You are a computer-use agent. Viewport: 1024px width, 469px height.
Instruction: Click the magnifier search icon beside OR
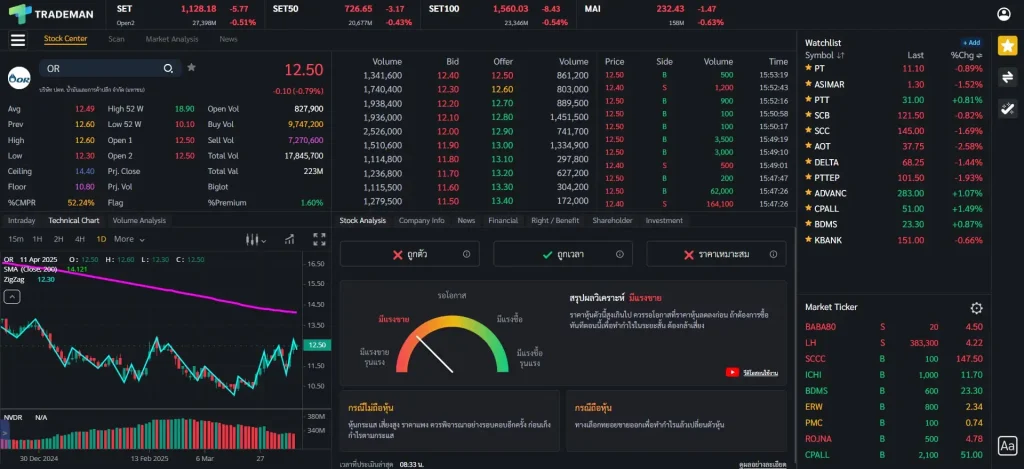point(168,69)
